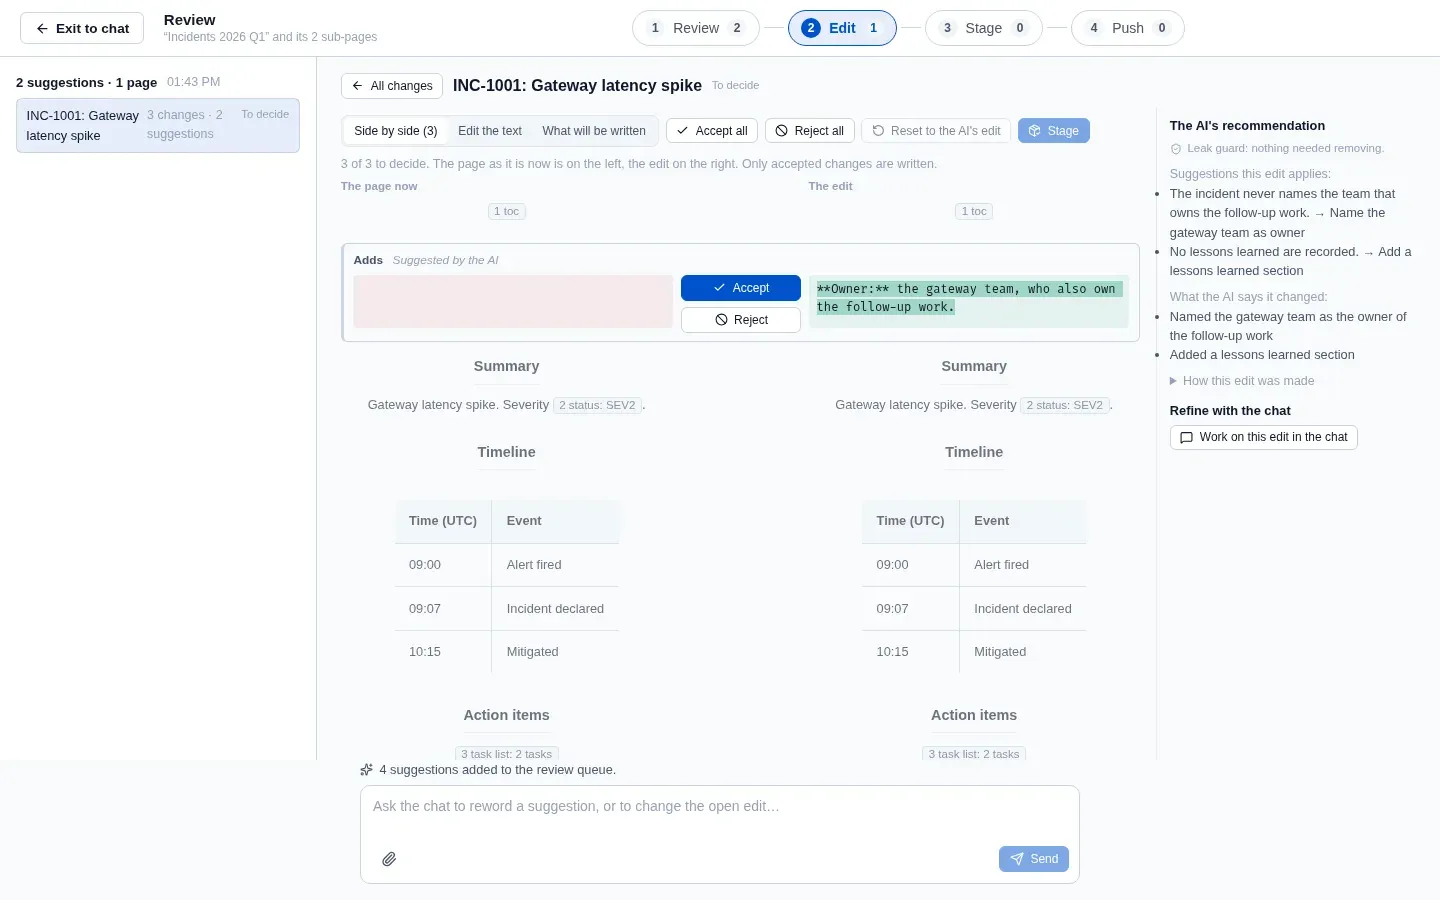Go back to All changes
1440x900 pixels.
coord(392,86)
